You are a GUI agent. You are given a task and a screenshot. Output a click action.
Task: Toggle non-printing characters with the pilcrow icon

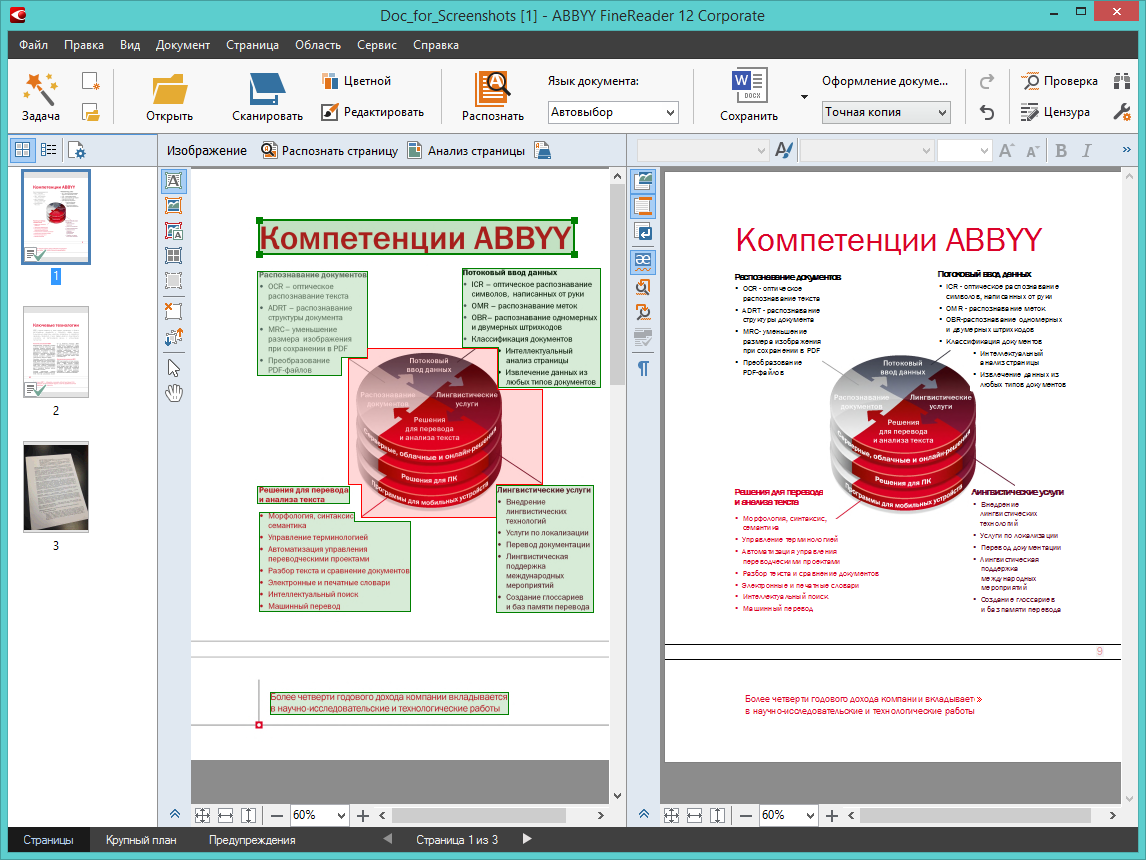point(643,368)
